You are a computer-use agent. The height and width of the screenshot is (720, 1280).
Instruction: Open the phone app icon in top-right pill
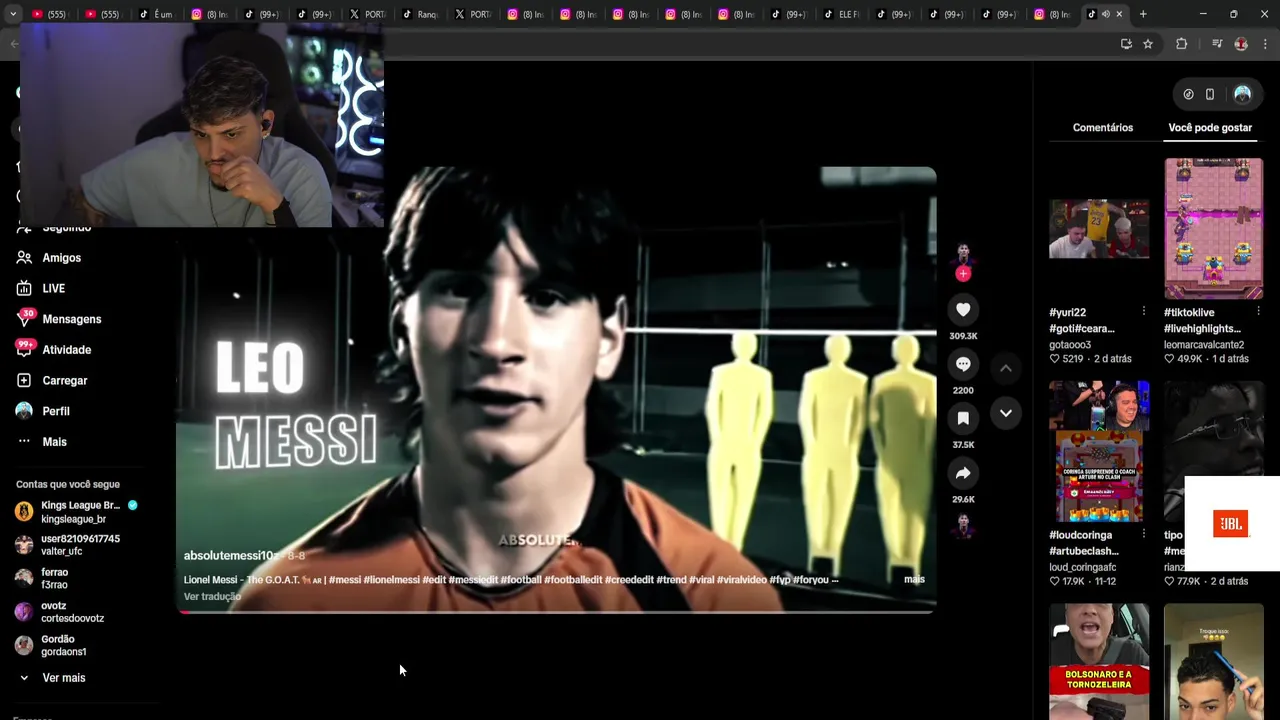tap(1210, 94)
